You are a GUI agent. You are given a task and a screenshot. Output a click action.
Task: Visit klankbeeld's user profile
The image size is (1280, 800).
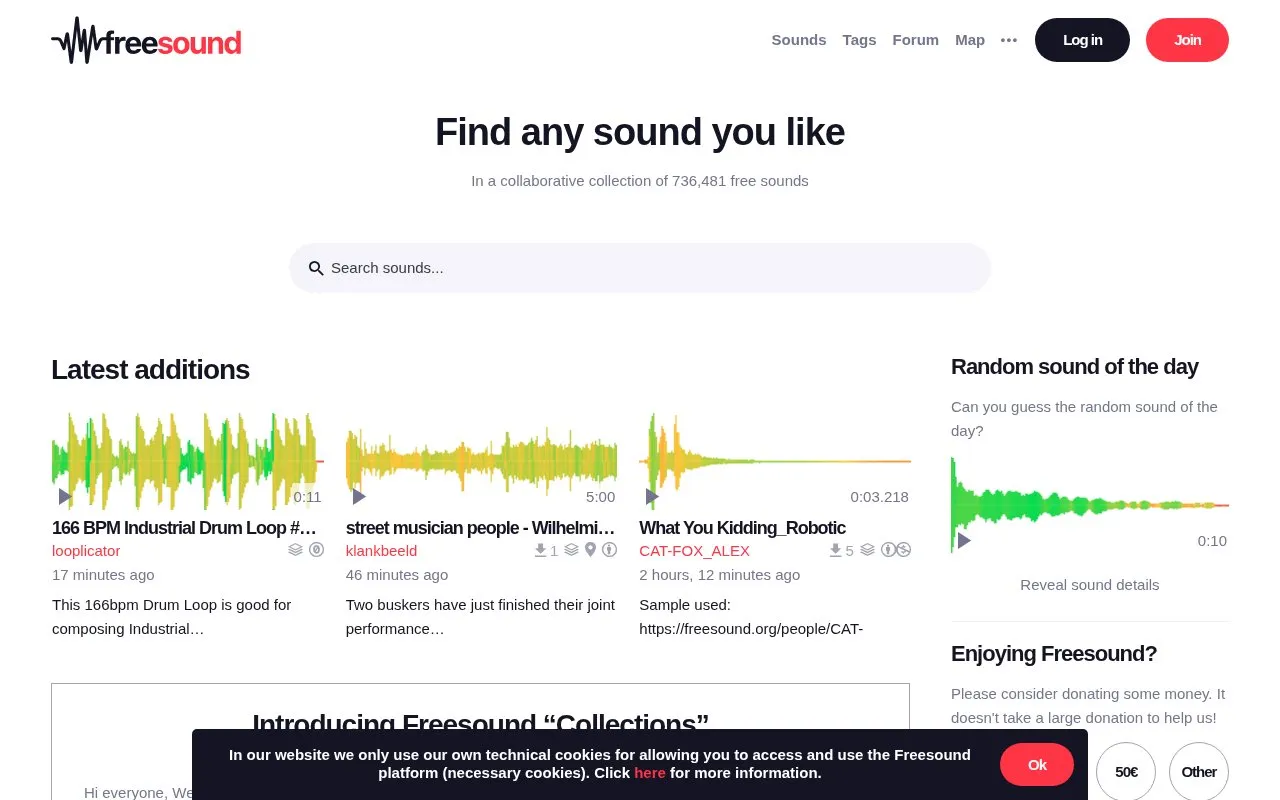coord(381,551)
